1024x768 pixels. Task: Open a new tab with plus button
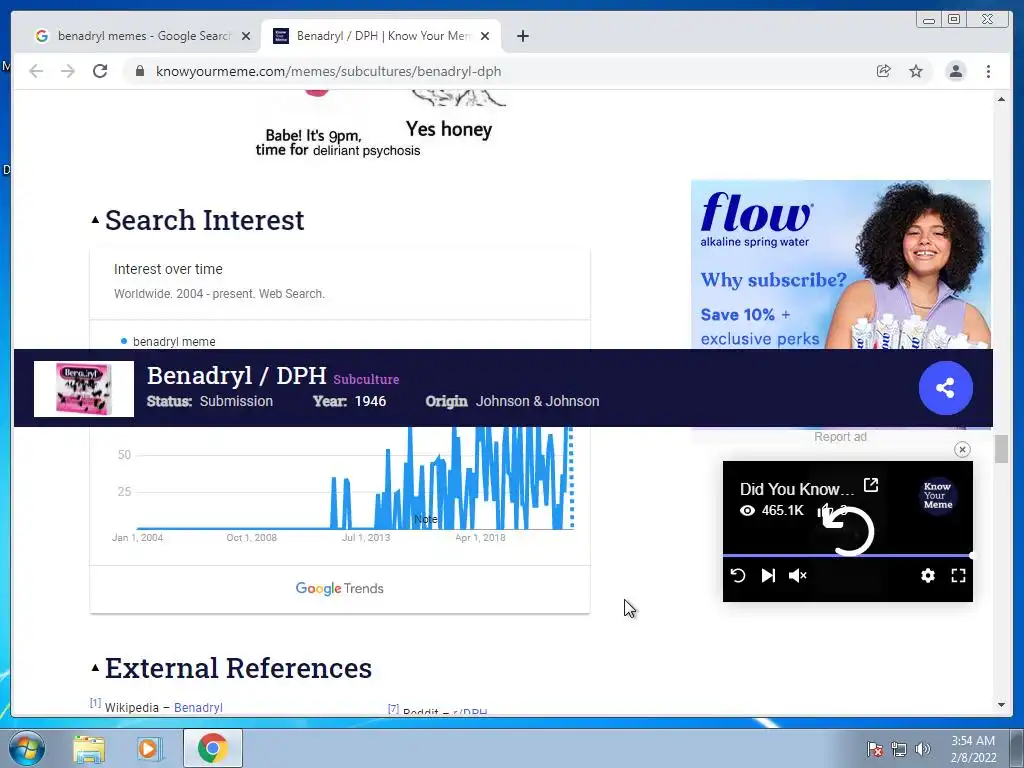(522, 36)
